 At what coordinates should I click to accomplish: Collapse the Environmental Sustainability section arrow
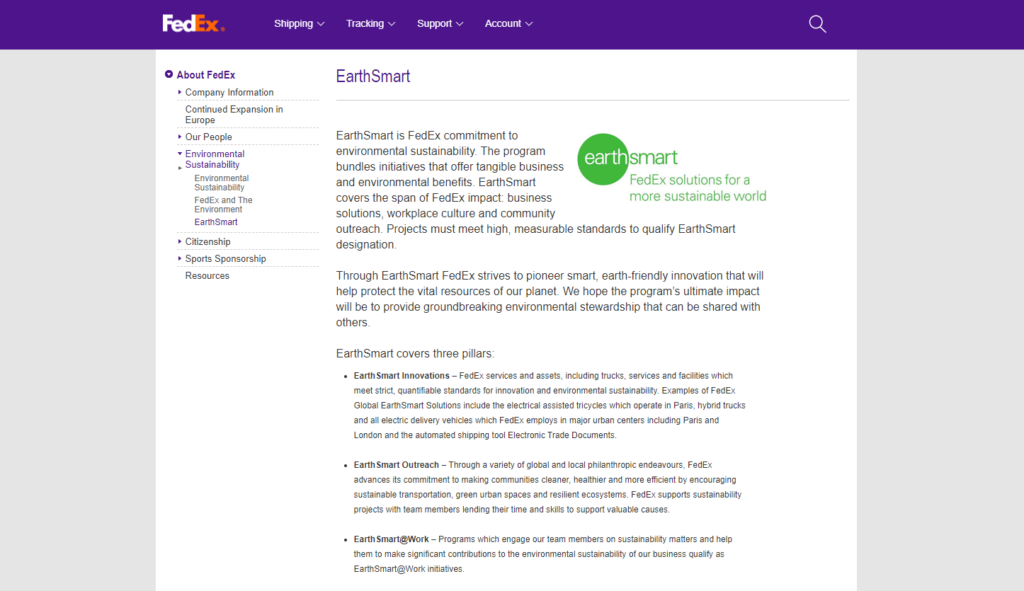coord(180,153)
